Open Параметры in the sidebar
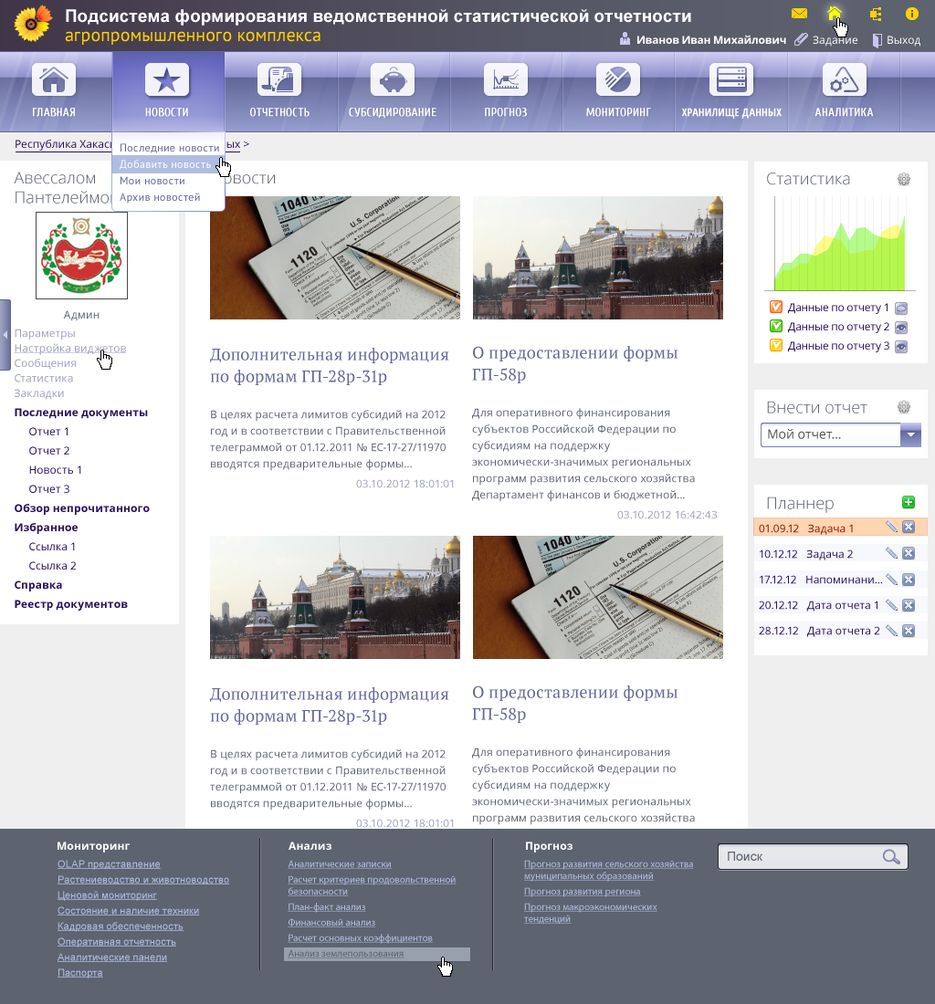The image size is (935, 1004). [x=45, y=333]
